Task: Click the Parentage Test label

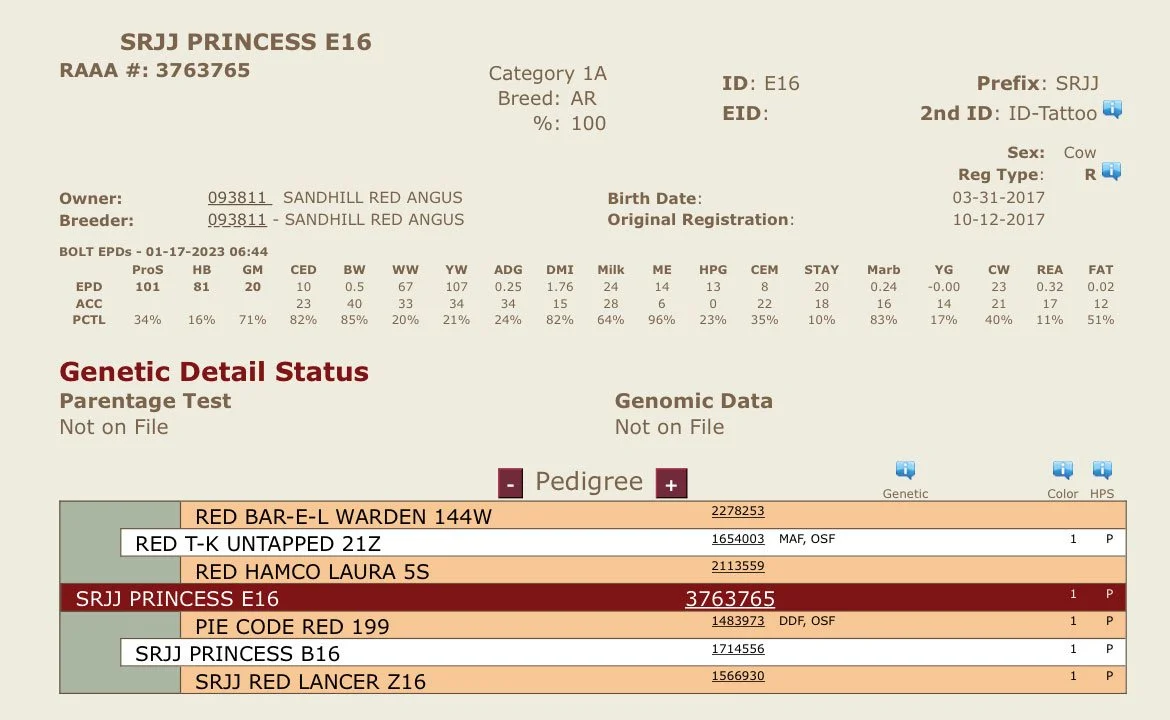Action: click(x=146, y=401)
